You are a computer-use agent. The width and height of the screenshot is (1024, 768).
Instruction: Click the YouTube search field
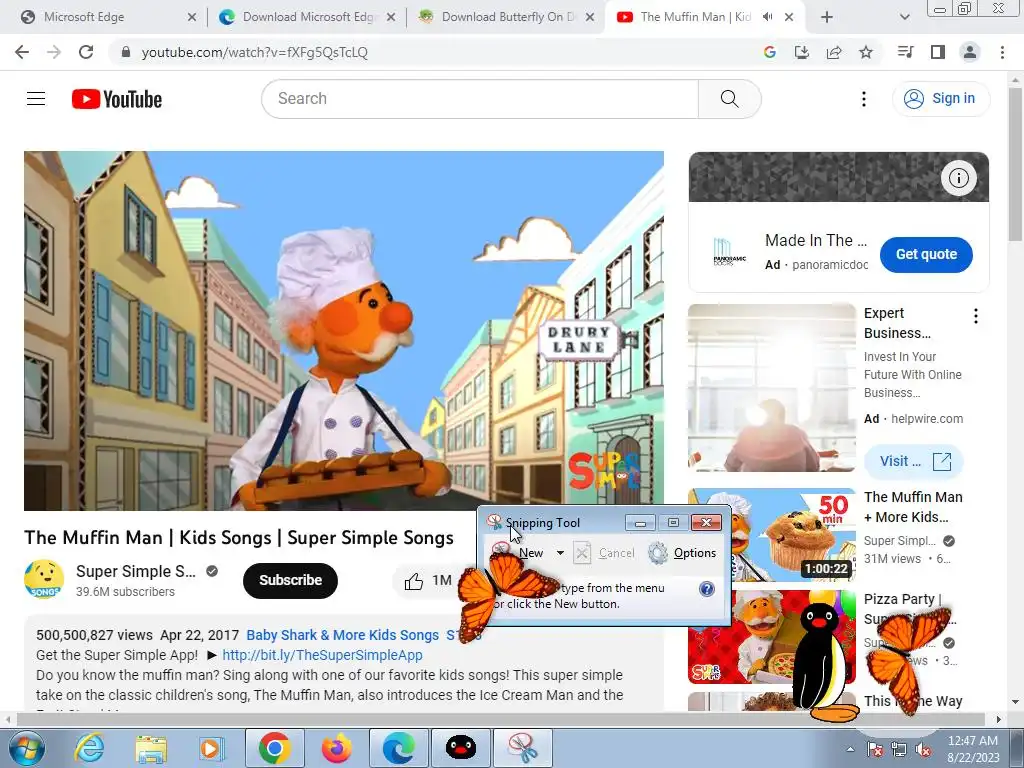pos(480,99)
